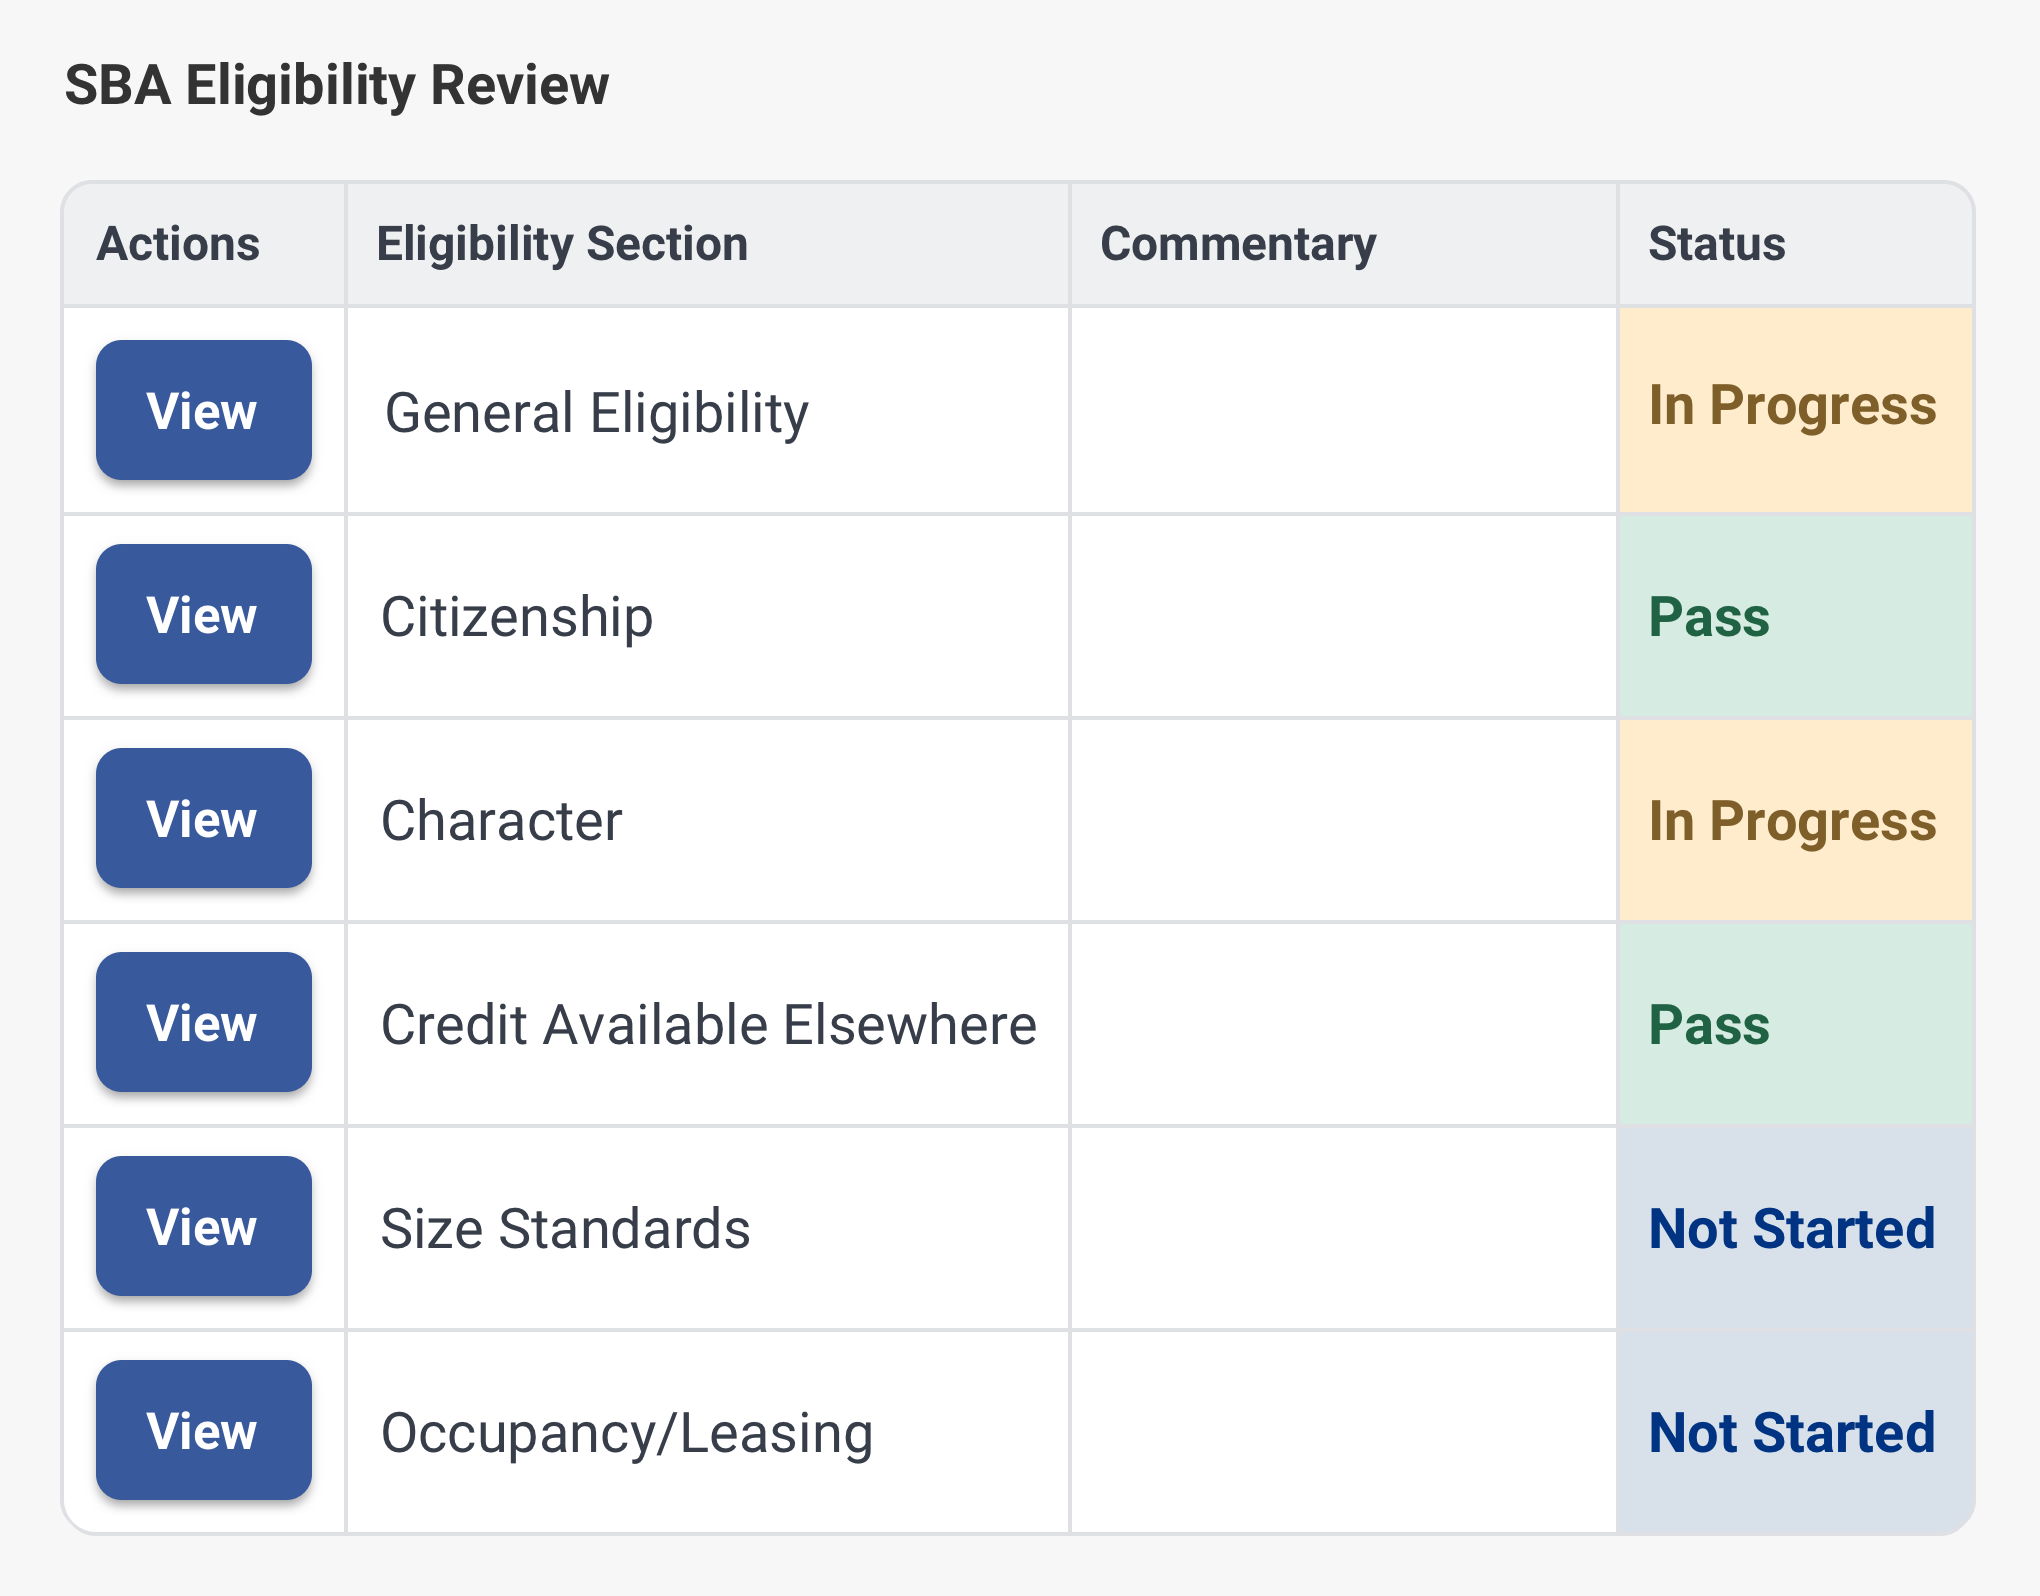Click the Commentary column header

pyautogui.click(x=1238, y=244)
